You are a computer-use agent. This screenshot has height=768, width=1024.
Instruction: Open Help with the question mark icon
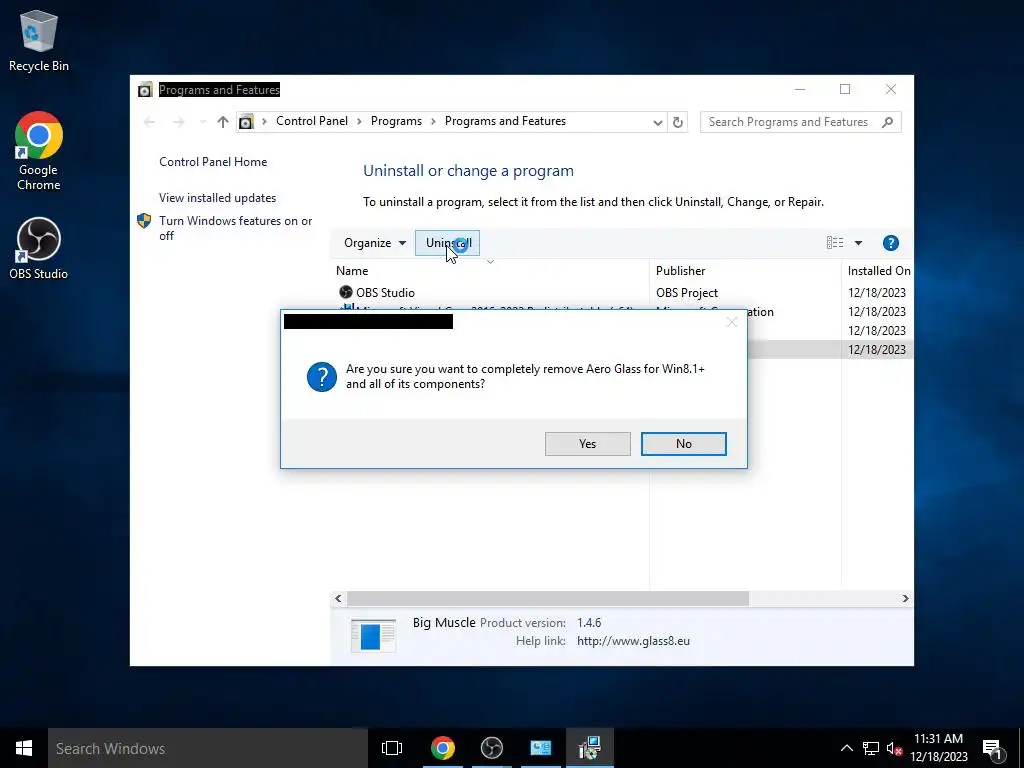point(891,243)
